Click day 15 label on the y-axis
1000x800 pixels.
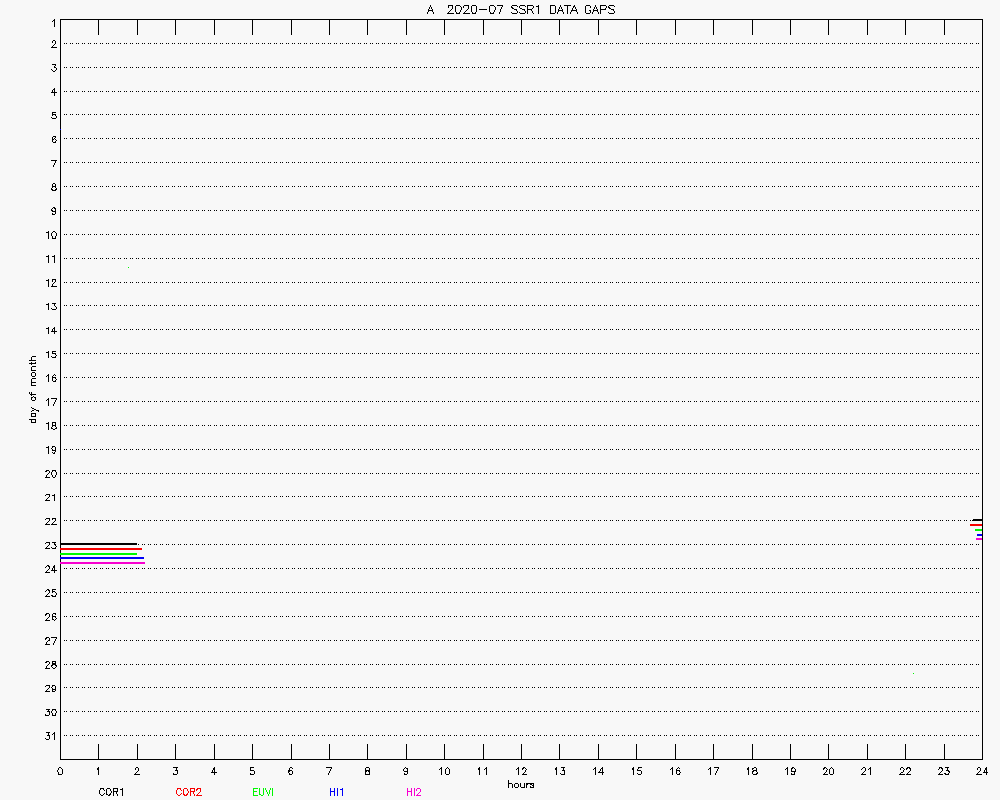pos(49,354)
